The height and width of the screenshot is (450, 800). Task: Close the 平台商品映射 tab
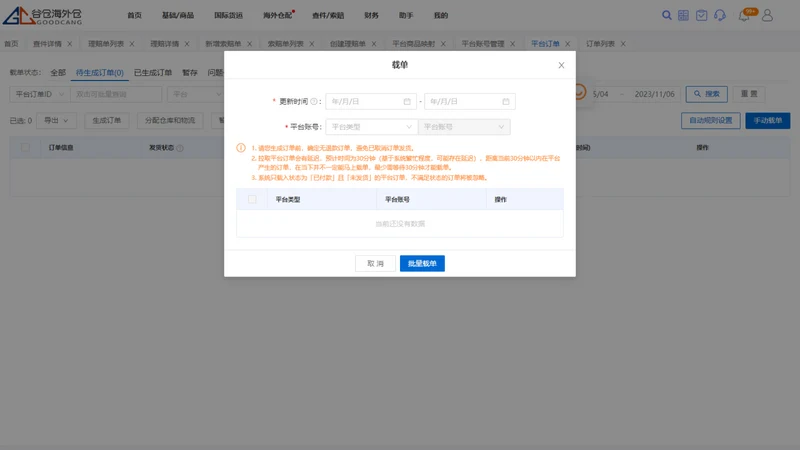click(443, 44)
